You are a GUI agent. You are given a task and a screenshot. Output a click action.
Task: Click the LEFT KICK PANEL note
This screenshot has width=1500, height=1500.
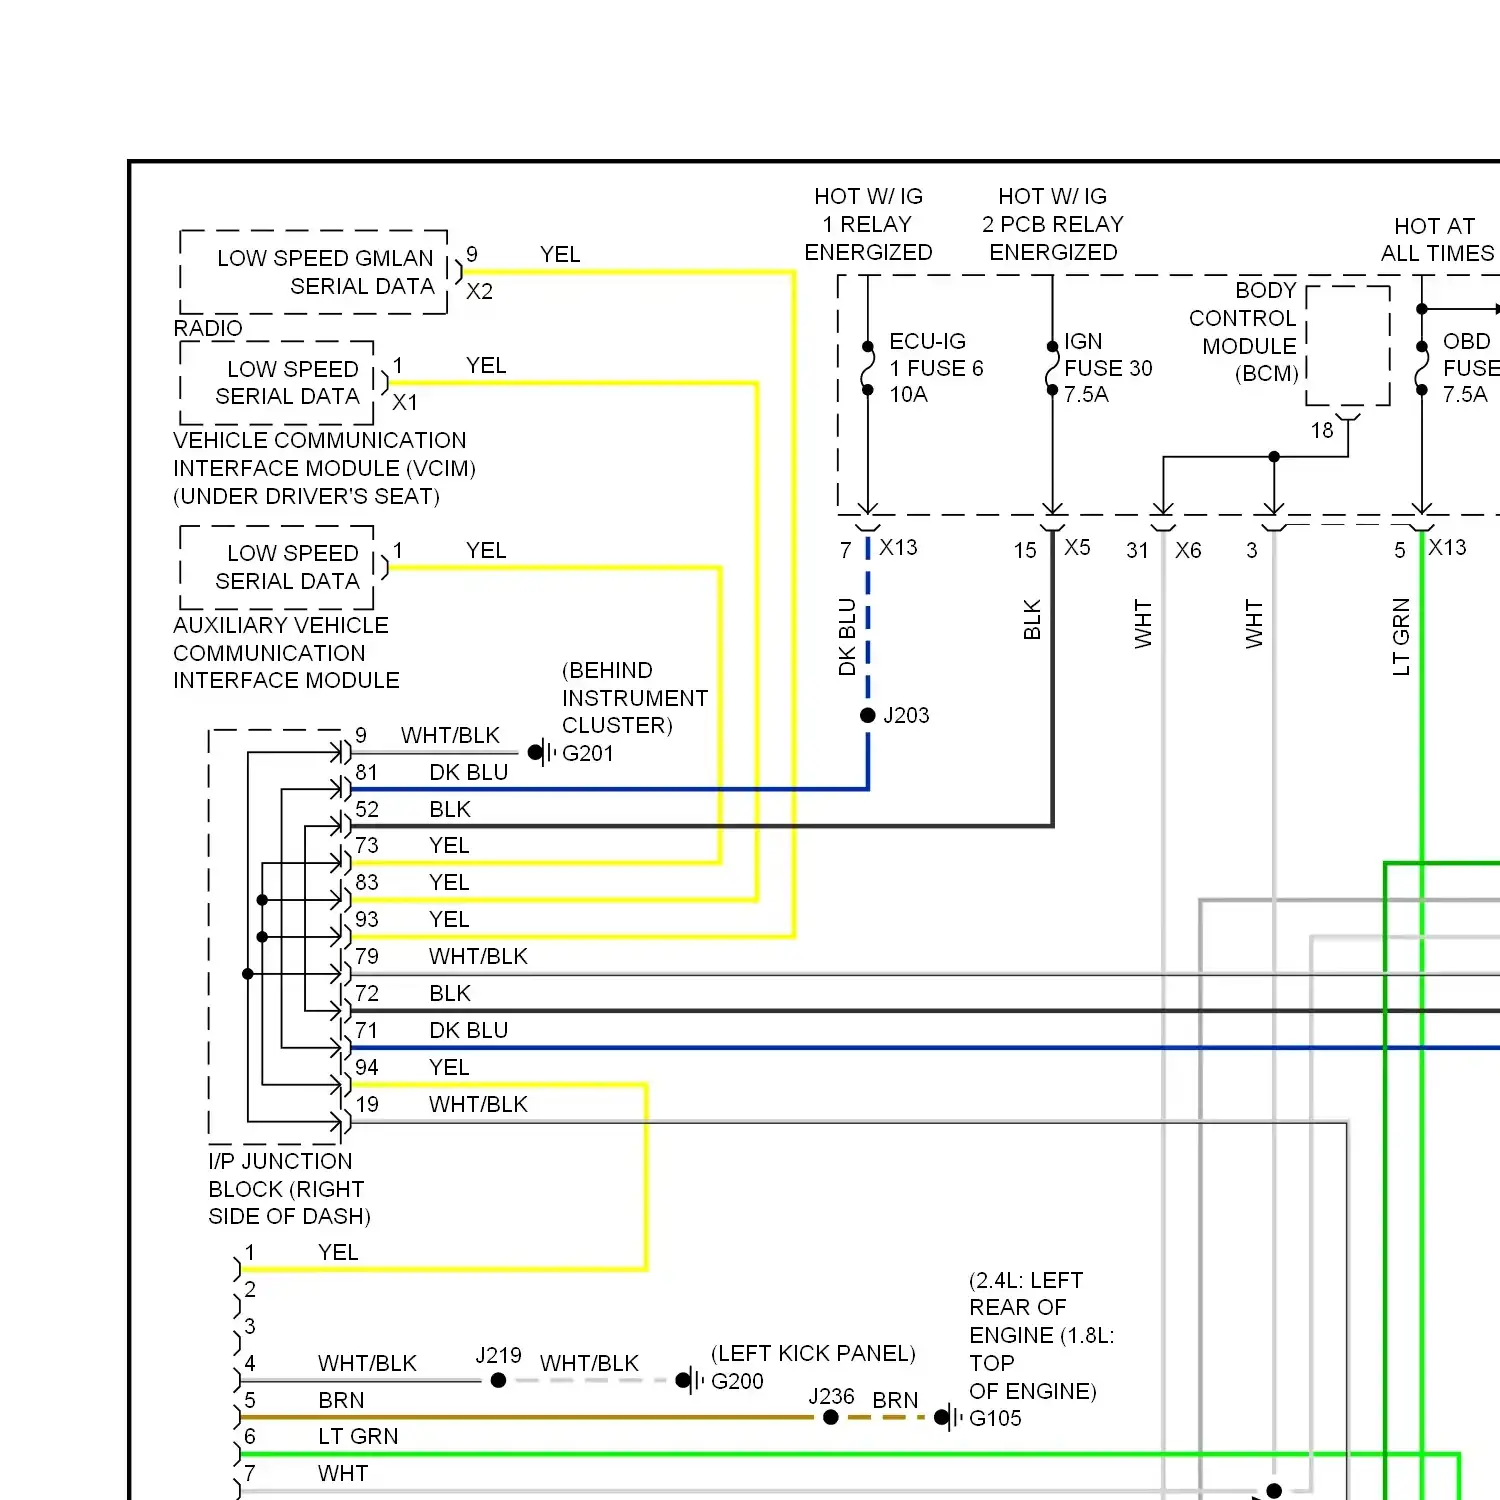pos(813,1353)
